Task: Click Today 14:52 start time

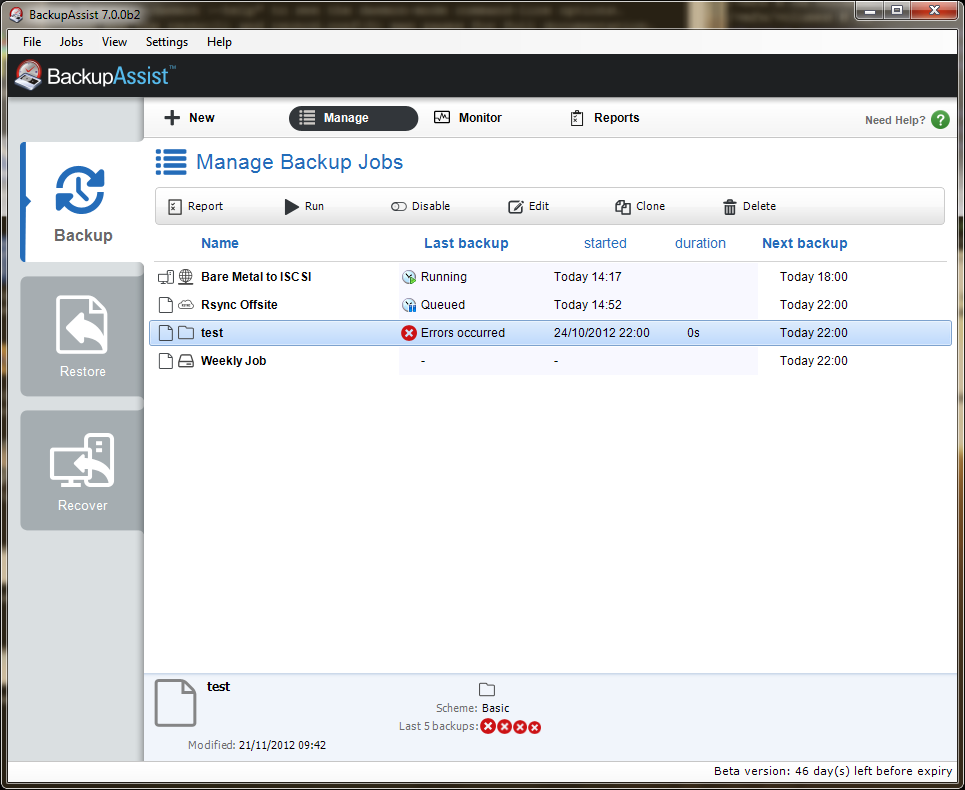Action: [x=588, y=305]
